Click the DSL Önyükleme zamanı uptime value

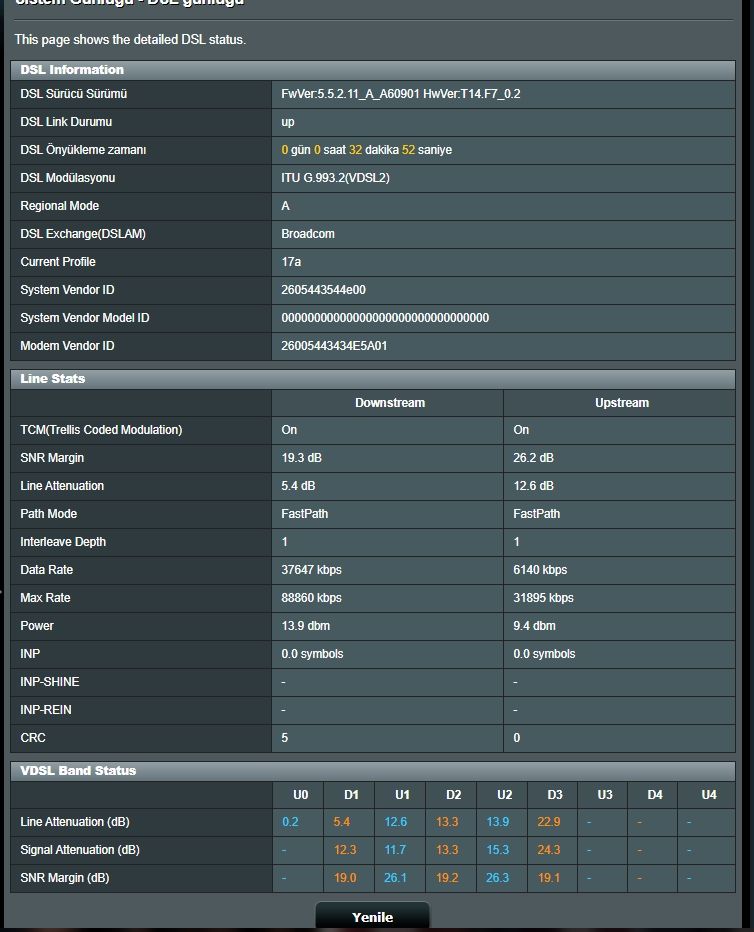tap(366, 150)
